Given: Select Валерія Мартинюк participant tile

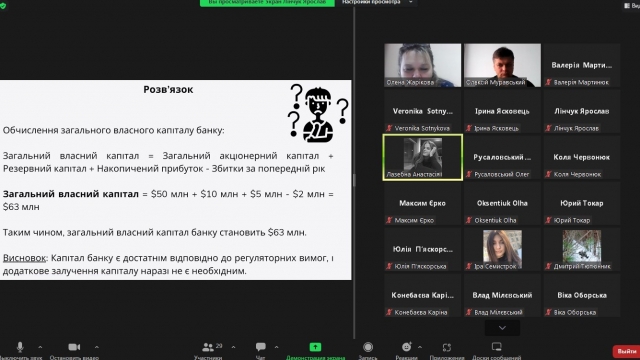Looking at the screenshot, I should coord(582,65).
